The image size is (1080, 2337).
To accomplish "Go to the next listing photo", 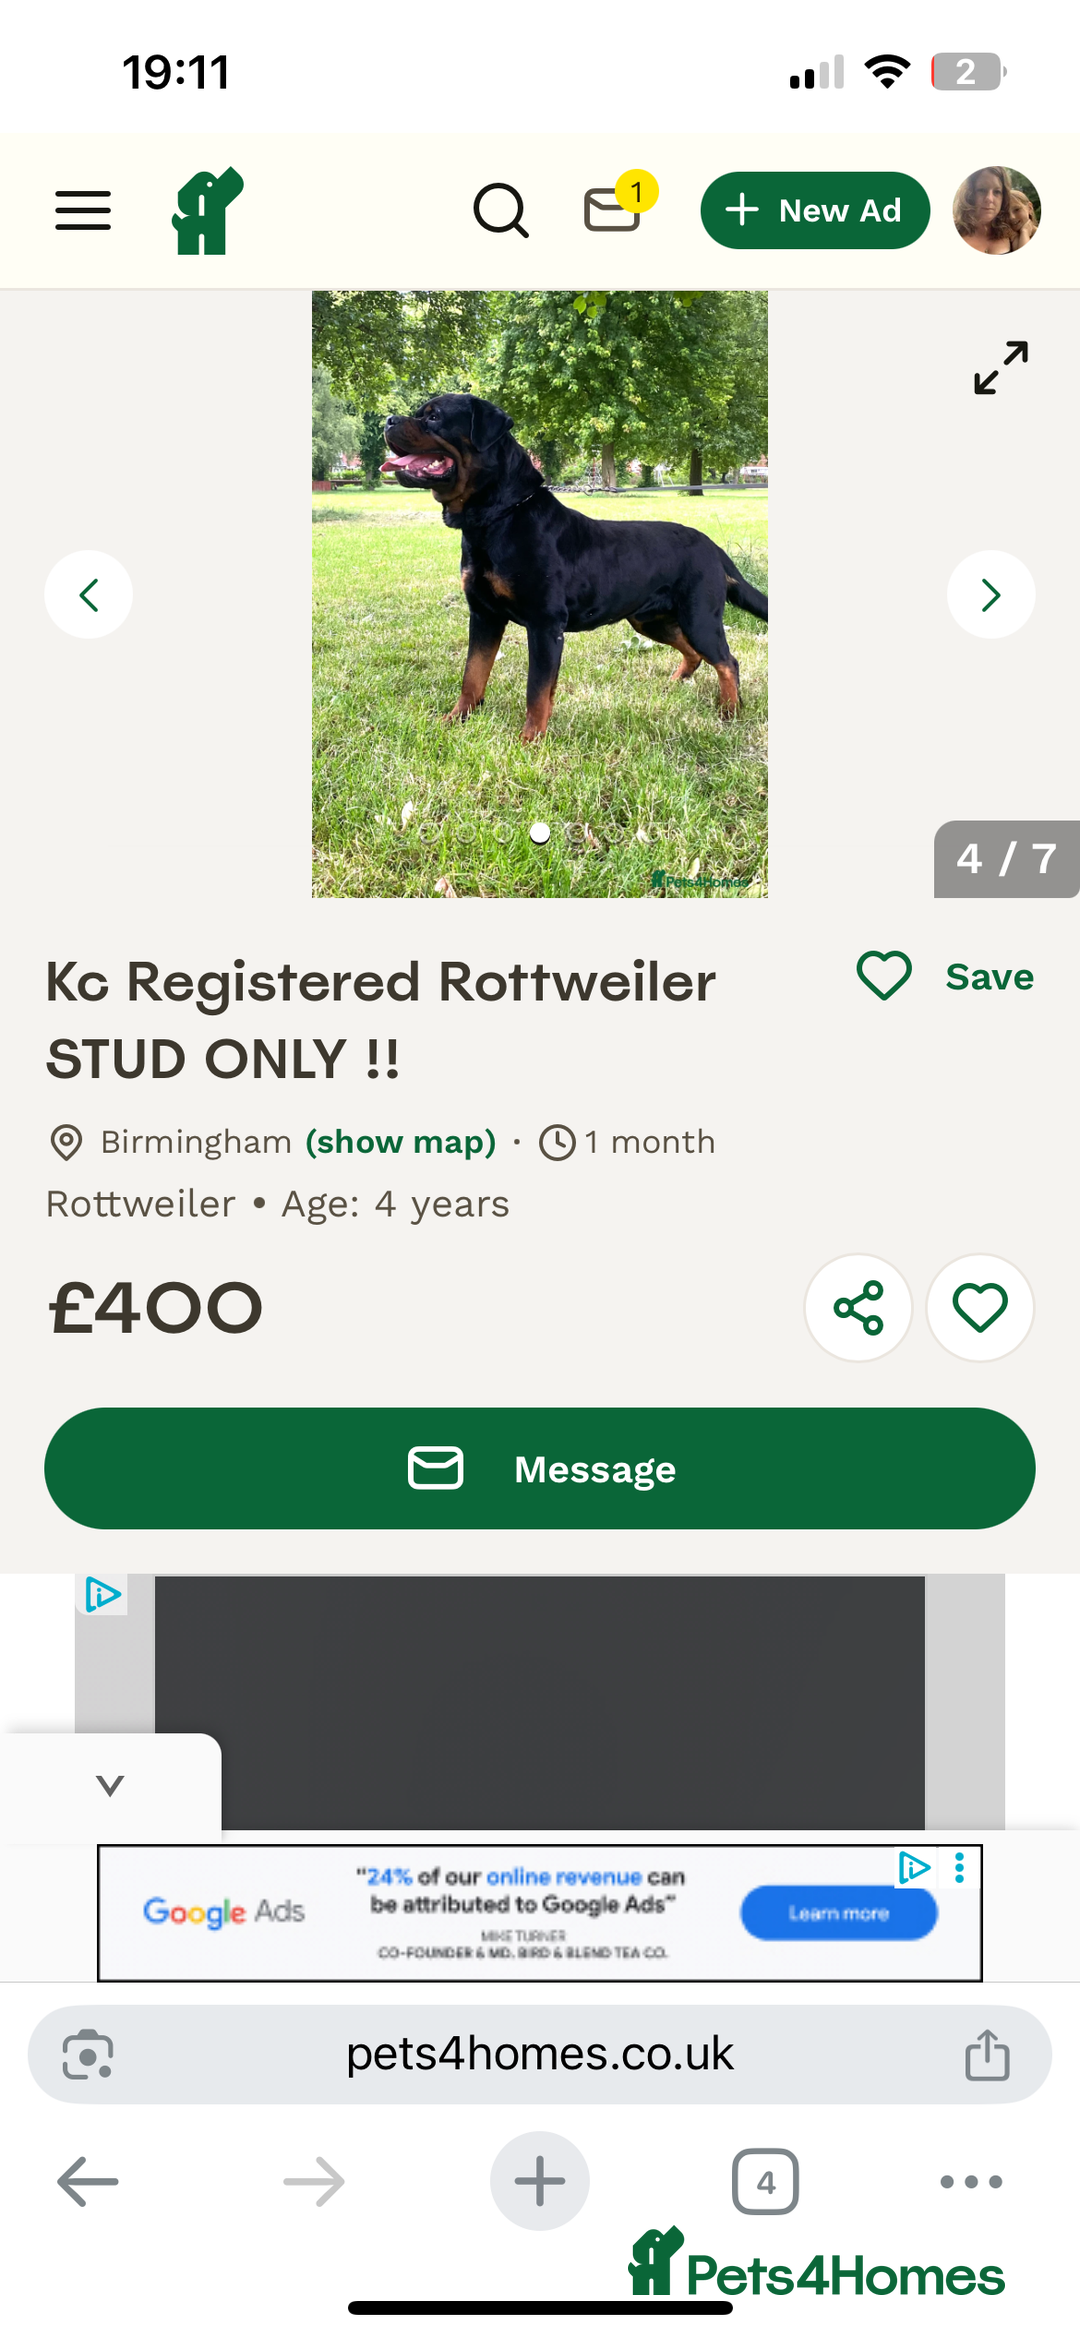I will point(990,595).
